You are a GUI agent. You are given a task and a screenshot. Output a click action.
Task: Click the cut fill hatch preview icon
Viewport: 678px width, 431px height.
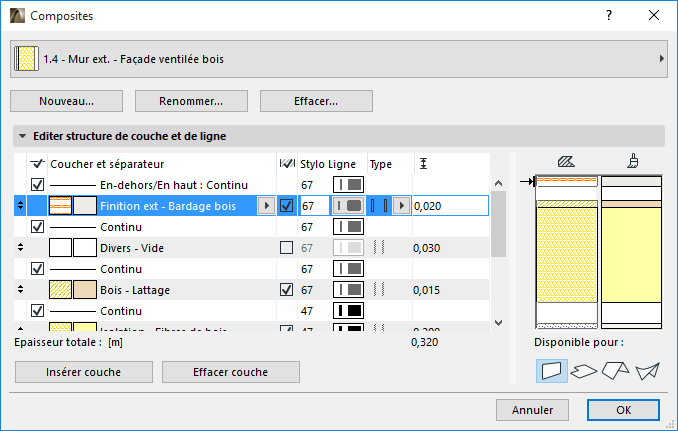565,160
